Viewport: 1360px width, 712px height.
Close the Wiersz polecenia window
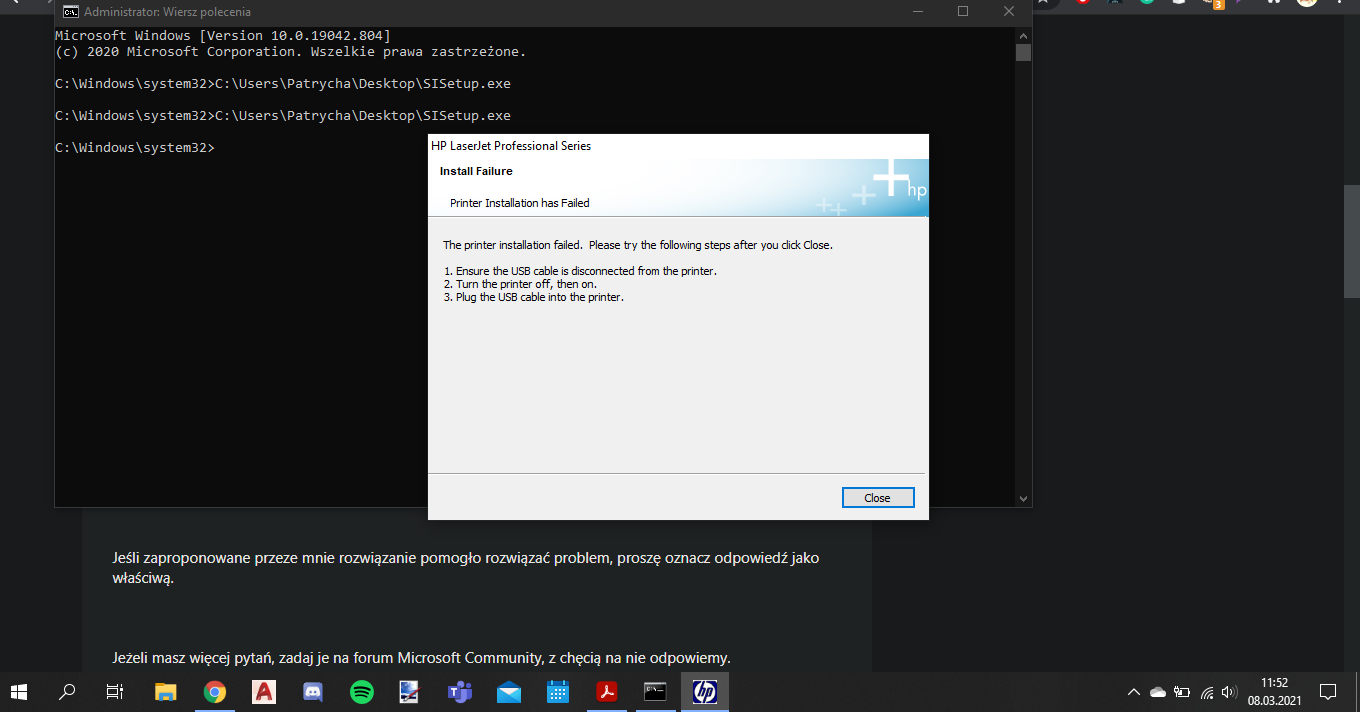coord(1009,12)
